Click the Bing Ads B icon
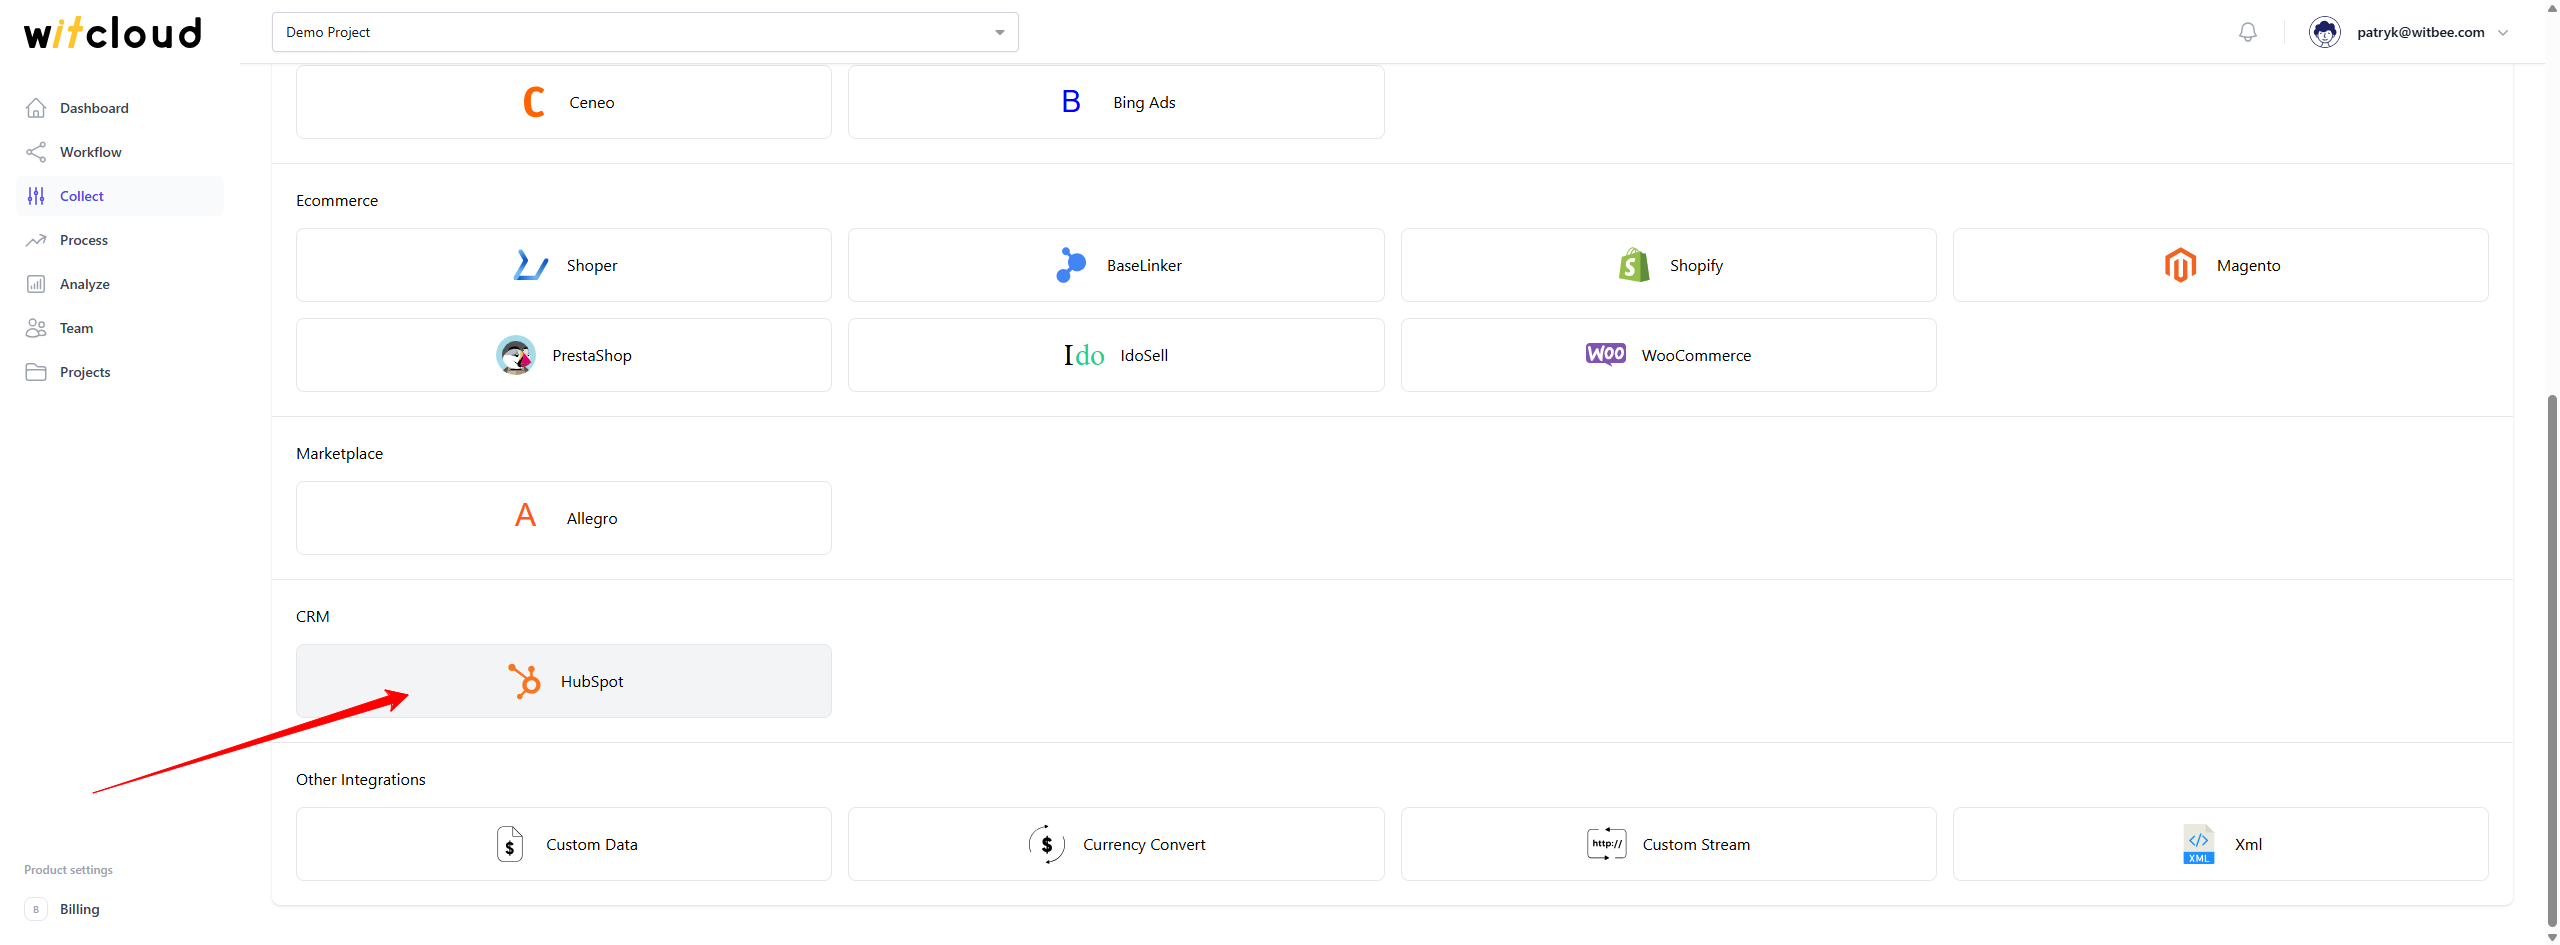The width and height of the screenshot is (2560, 945). click(1071, 102)
